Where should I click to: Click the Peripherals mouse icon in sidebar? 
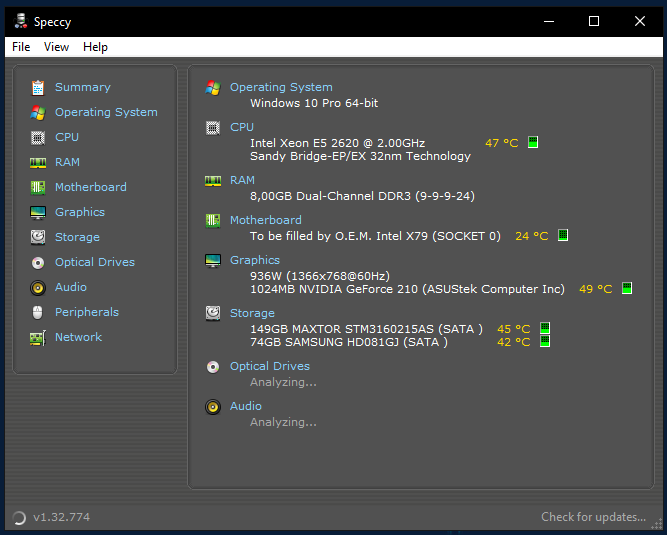pos(38,313)
